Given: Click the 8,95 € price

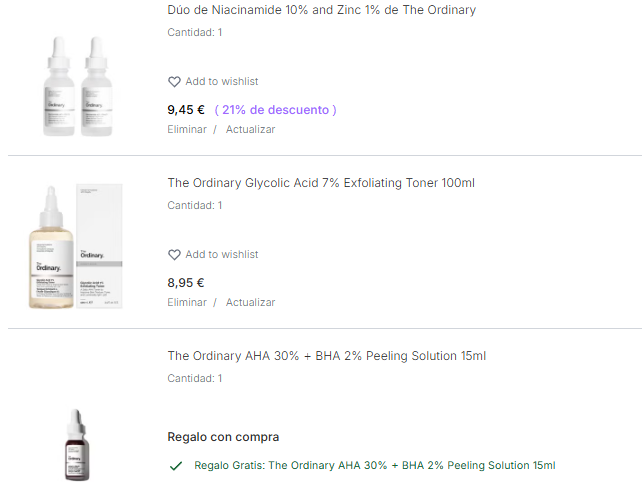Looking at the screenshot, I should tap(186, 283).
